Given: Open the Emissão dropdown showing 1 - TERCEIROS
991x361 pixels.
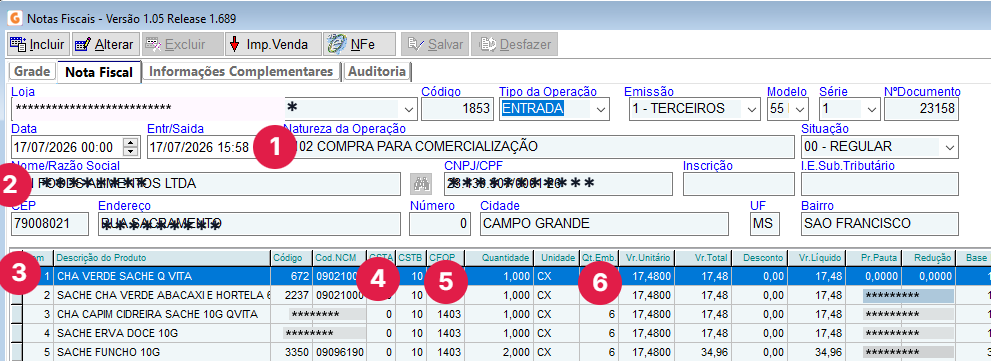Looking at the screenshot, I should pyautogui.click(x=751, y=109).
